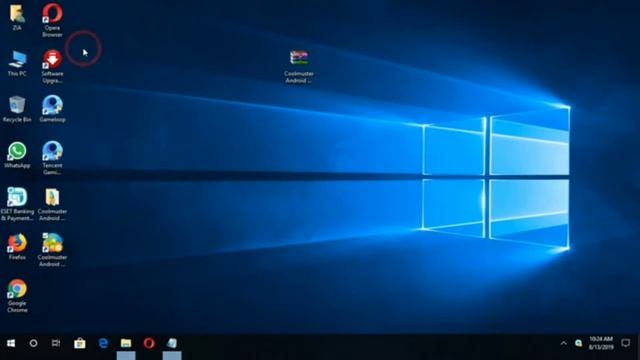Open the taskbar clock and calendar
This screenshot has width=640, height=360.
click(x=601, y=343)
